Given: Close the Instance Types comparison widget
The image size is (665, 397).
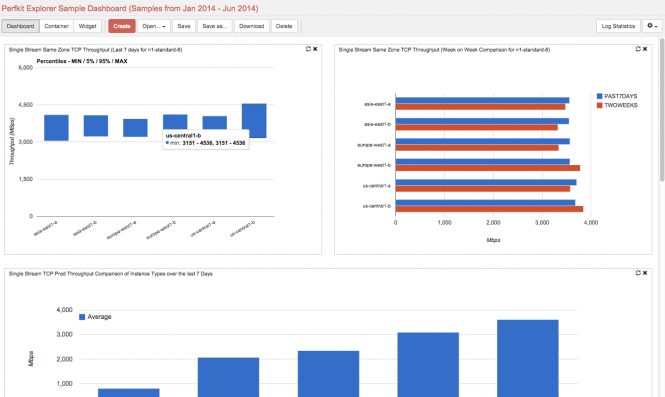Looking at the screenshot, I should 645,273.
